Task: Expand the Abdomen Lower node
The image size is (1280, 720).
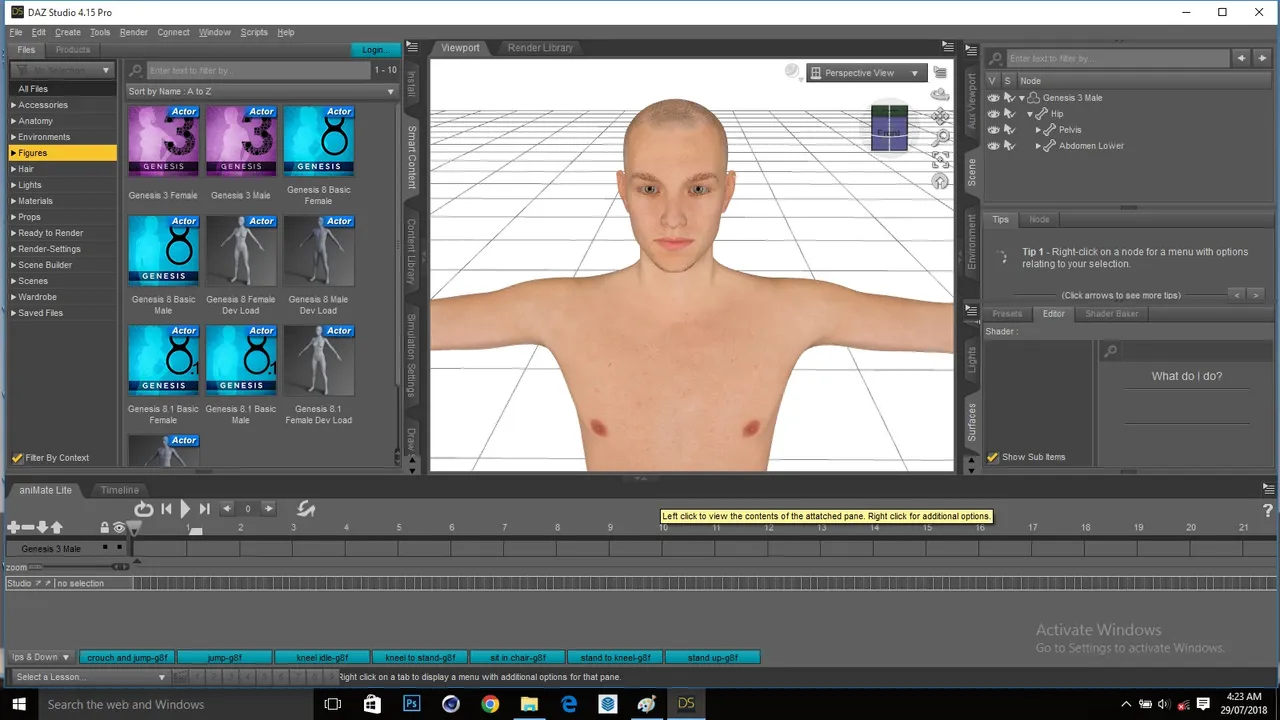Action: coord(1038,146)
